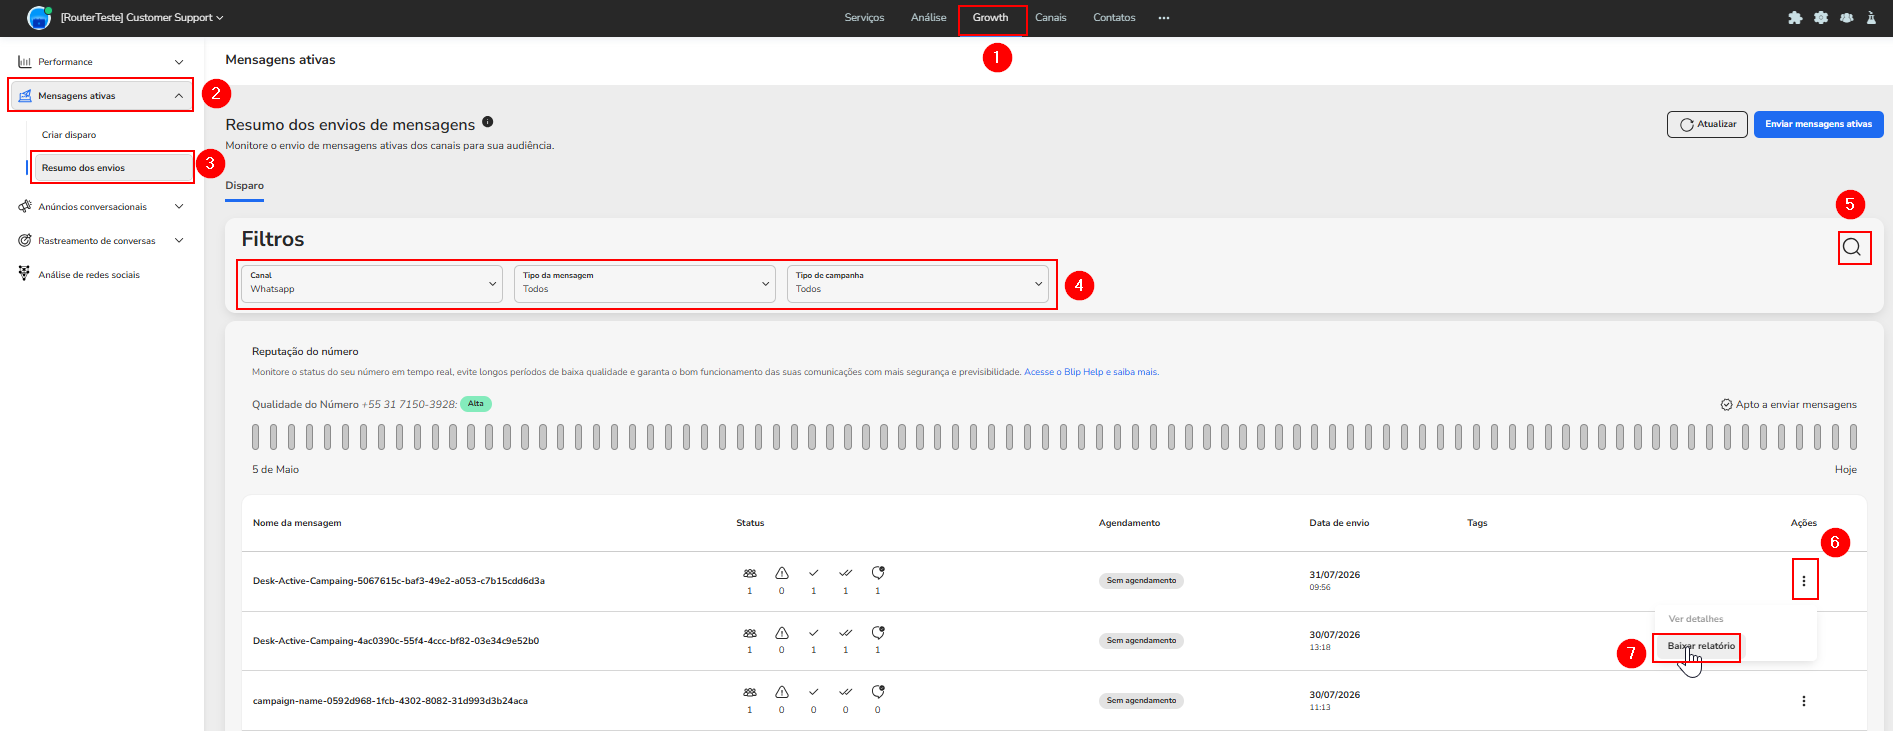This screenshot has height=731, width=1893.
Task: Click the last number quality bar above Hoje
Action: [1853, 436]
